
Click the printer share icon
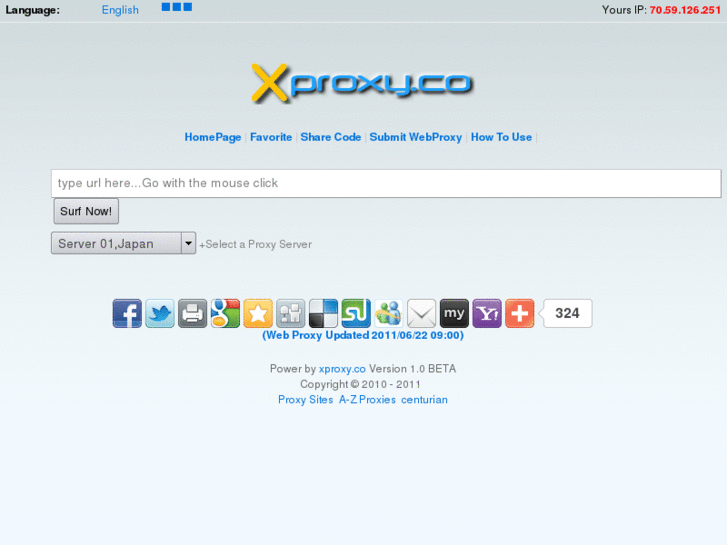[x=192, y=314]
